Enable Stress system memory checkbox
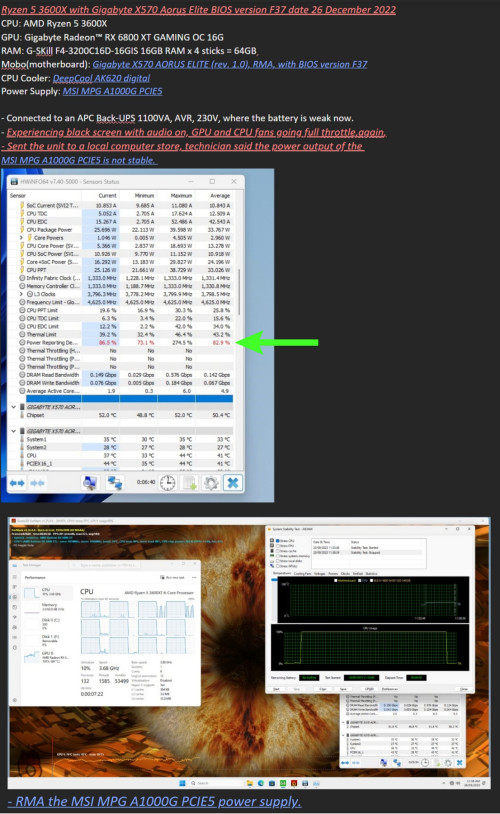 [277, 556]
